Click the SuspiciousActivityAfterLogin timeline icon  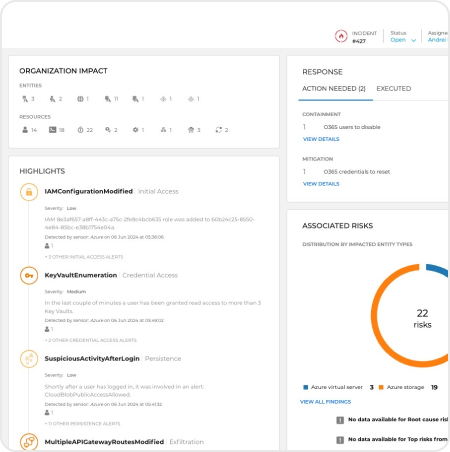pyautogui.click(x=29, y=359)
